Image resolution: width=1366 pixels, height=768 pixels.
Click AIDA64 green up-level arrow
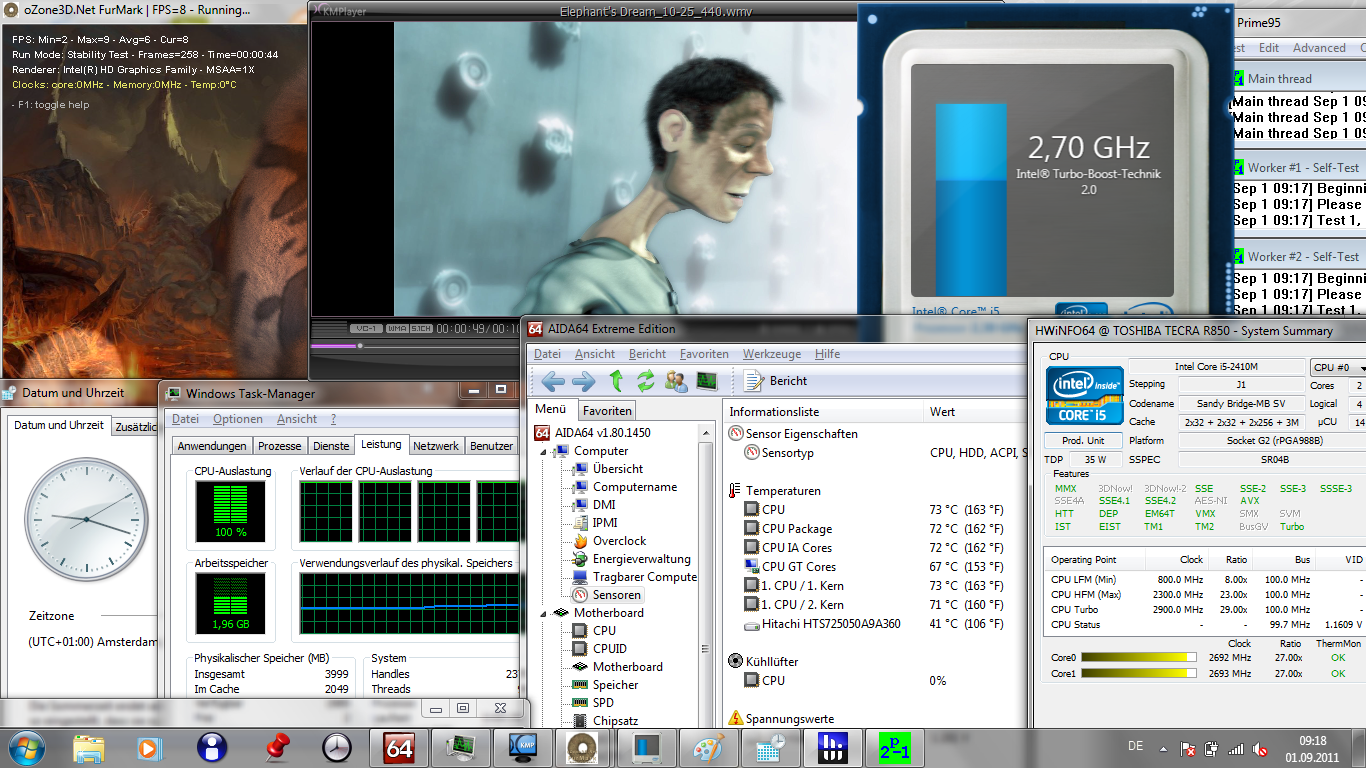[x=616, y=381]
